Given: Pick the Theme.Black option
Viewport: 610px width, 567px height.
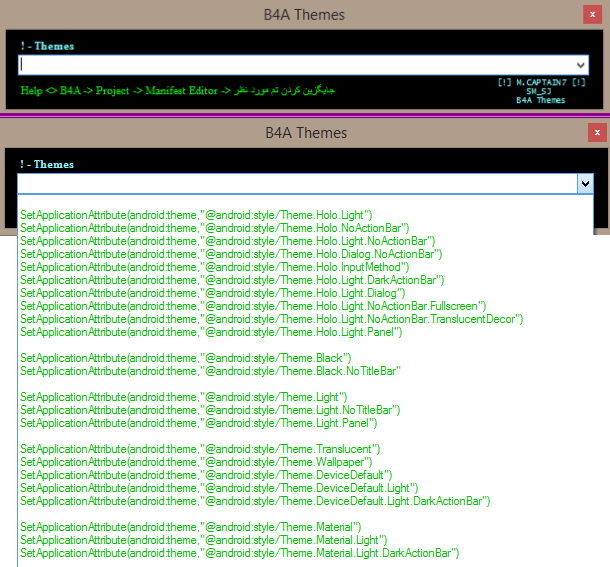Looking at the screenshot, I should coord(186,358).
